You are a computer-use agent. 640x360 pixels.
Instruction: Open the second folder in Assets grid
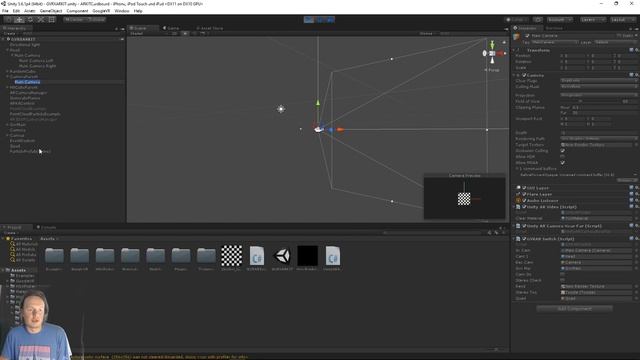point(80,256)
